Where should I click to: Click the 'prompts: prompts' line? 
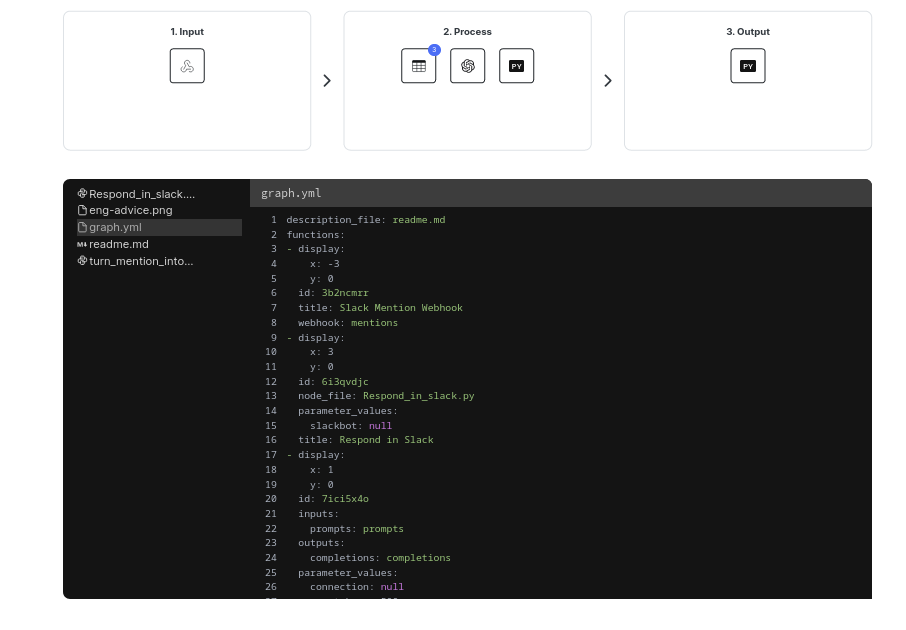point(357,529)
